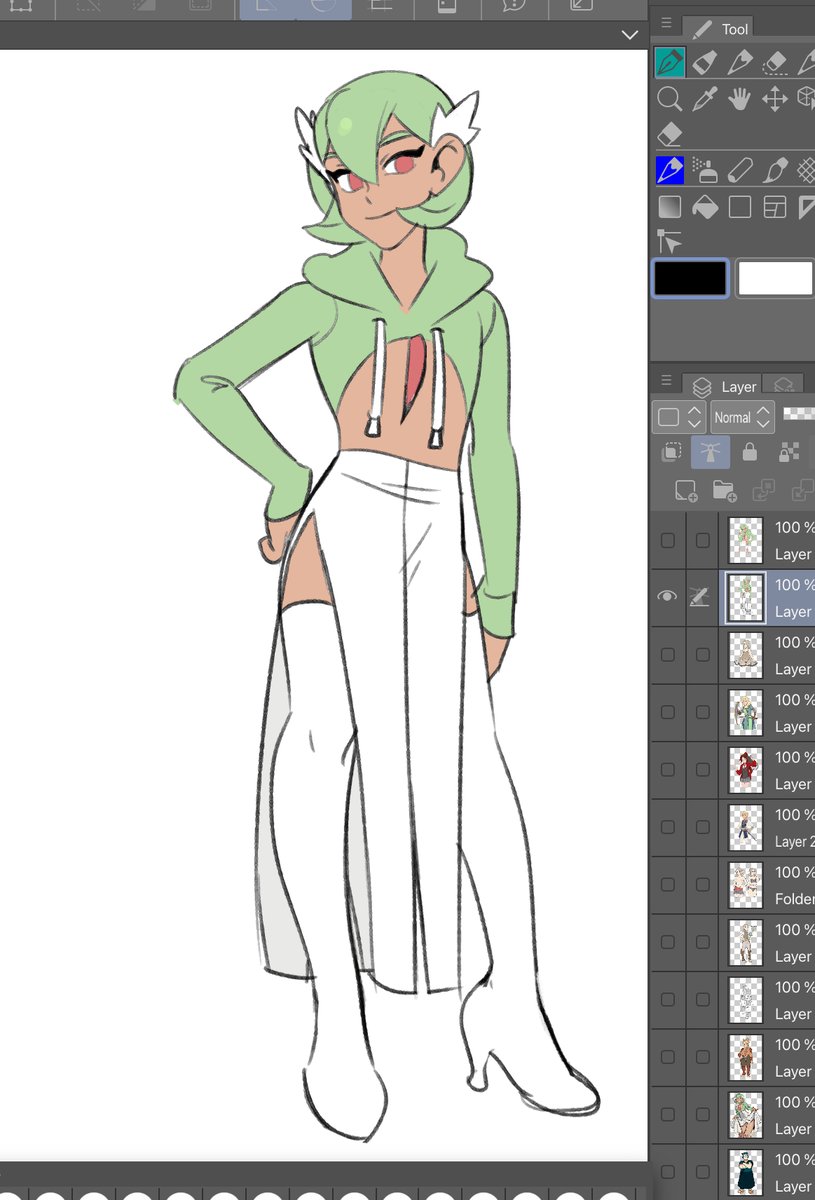Screen dimensions: 815x1200
Task: Toggle clip to layer below
Action: (670, 453)
